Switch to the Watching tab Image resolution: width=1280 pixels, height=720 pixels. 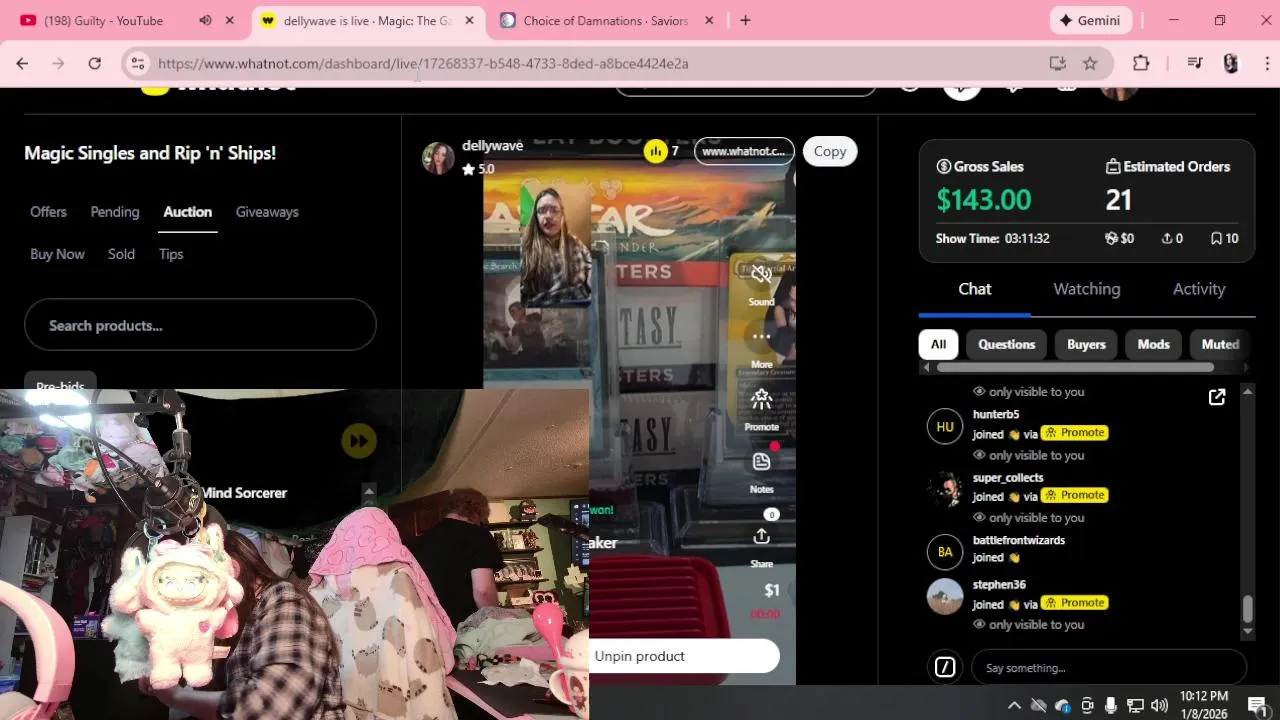1086,289
